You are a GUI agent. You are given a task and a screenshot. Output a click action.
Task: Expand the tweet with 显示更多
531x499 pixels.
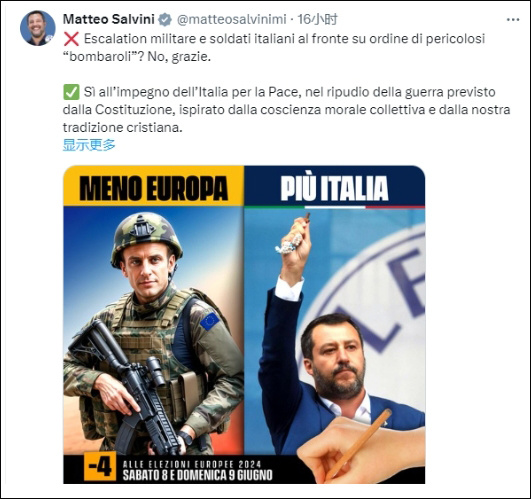pos(89,145)
